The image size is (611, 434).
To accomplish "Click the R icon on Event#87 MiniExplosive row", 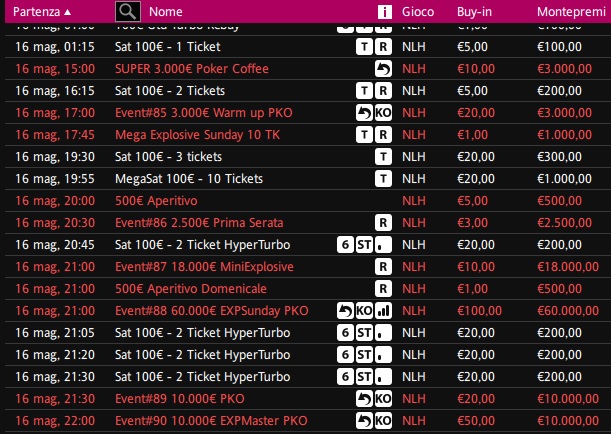I will coord(382,267).
